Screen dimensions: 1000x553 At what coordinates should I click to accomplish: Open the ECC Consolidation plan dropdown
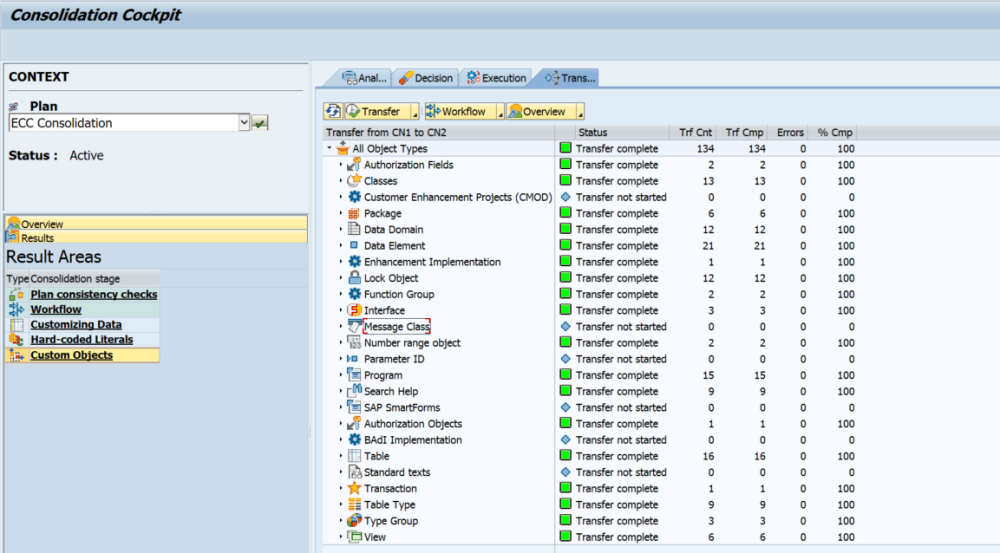pyautogui.click(x=244, y=123)
